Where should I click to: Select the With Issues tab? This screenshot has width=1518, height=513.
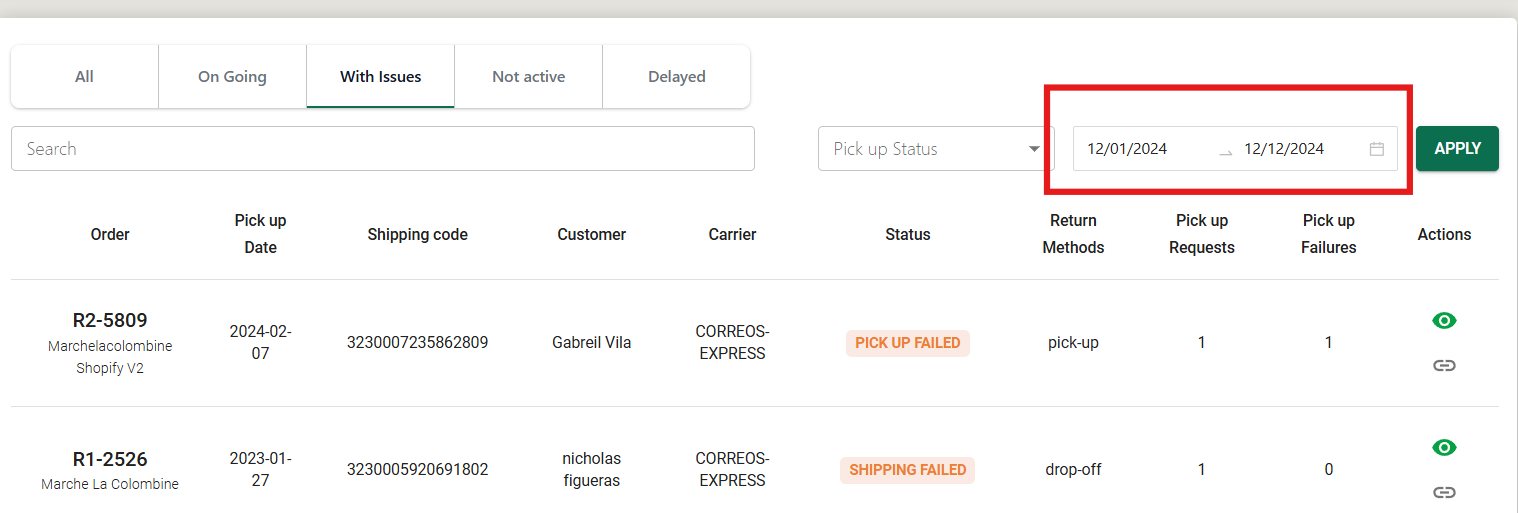[380, 77]
